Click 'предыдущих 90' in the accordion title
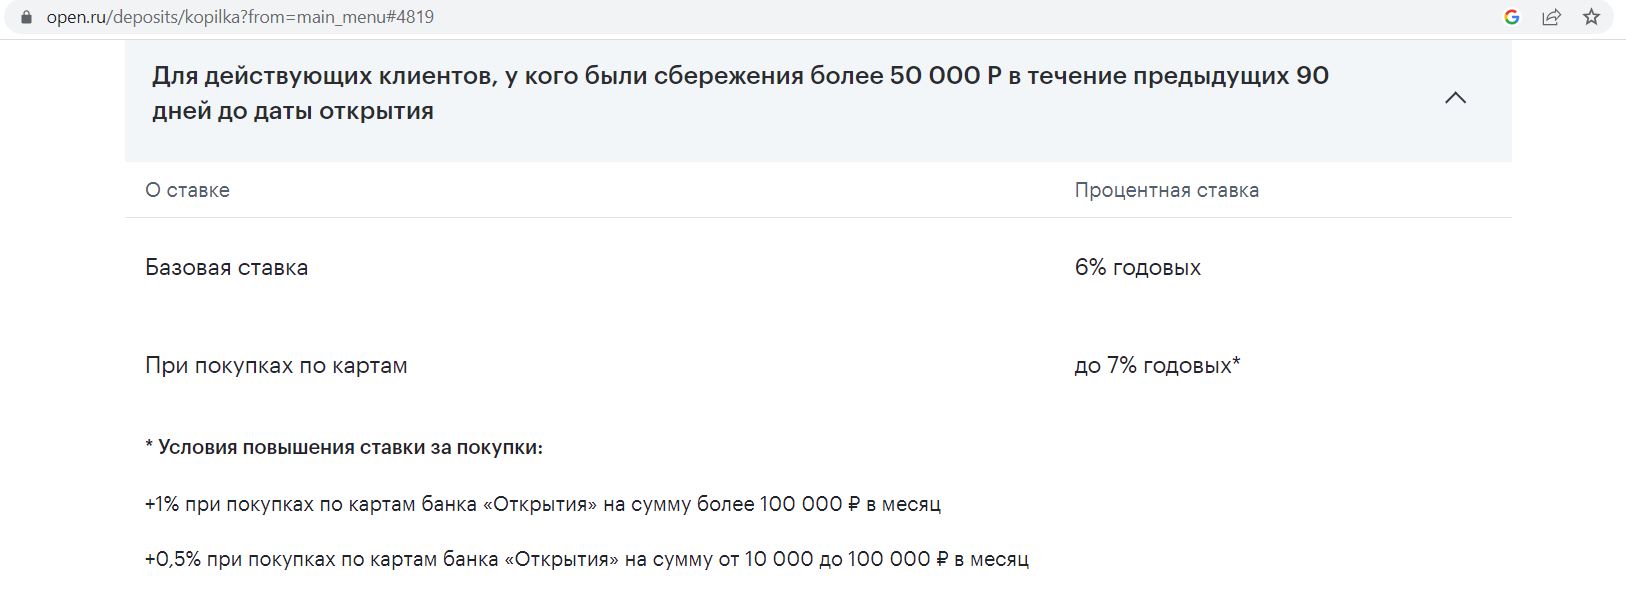This screenshot has height=599, width=1626. [1231, 76]
